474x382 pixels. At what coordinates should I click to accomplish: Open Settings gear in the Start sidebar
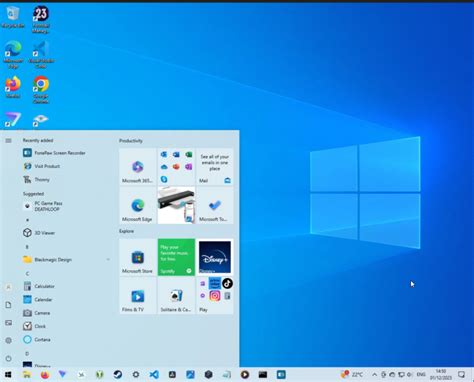click(x=8, y=340)
